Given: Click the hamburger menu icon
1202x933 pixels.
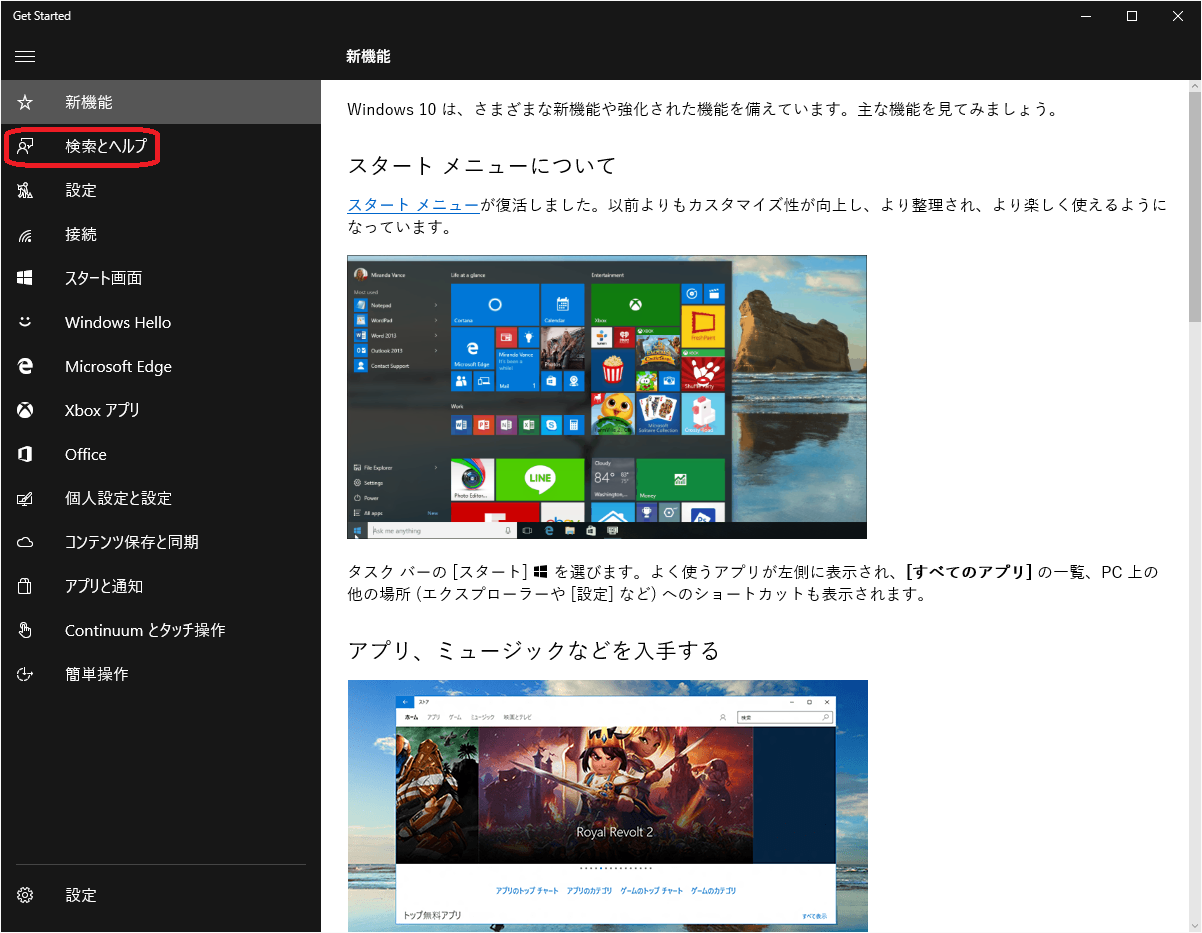Looking at the screenshot, I should [25, 57].
